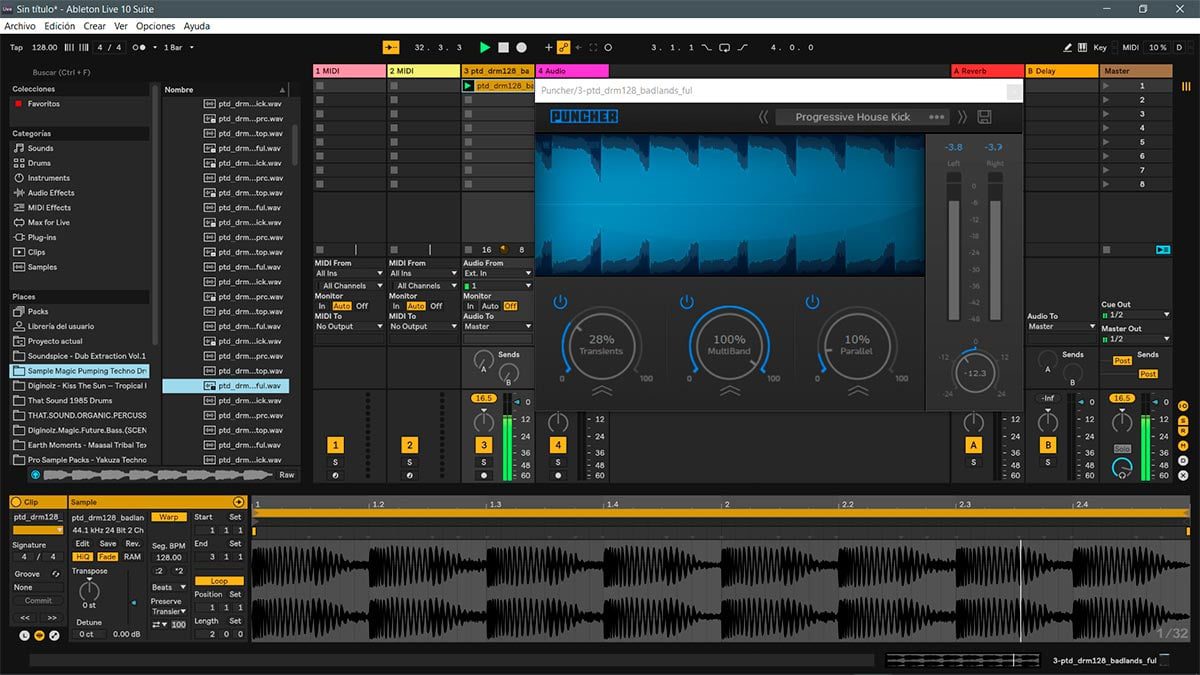Select Max for Live category
Screen dimensions: 1200x675
pyautogui.click(x=49, y=222)
